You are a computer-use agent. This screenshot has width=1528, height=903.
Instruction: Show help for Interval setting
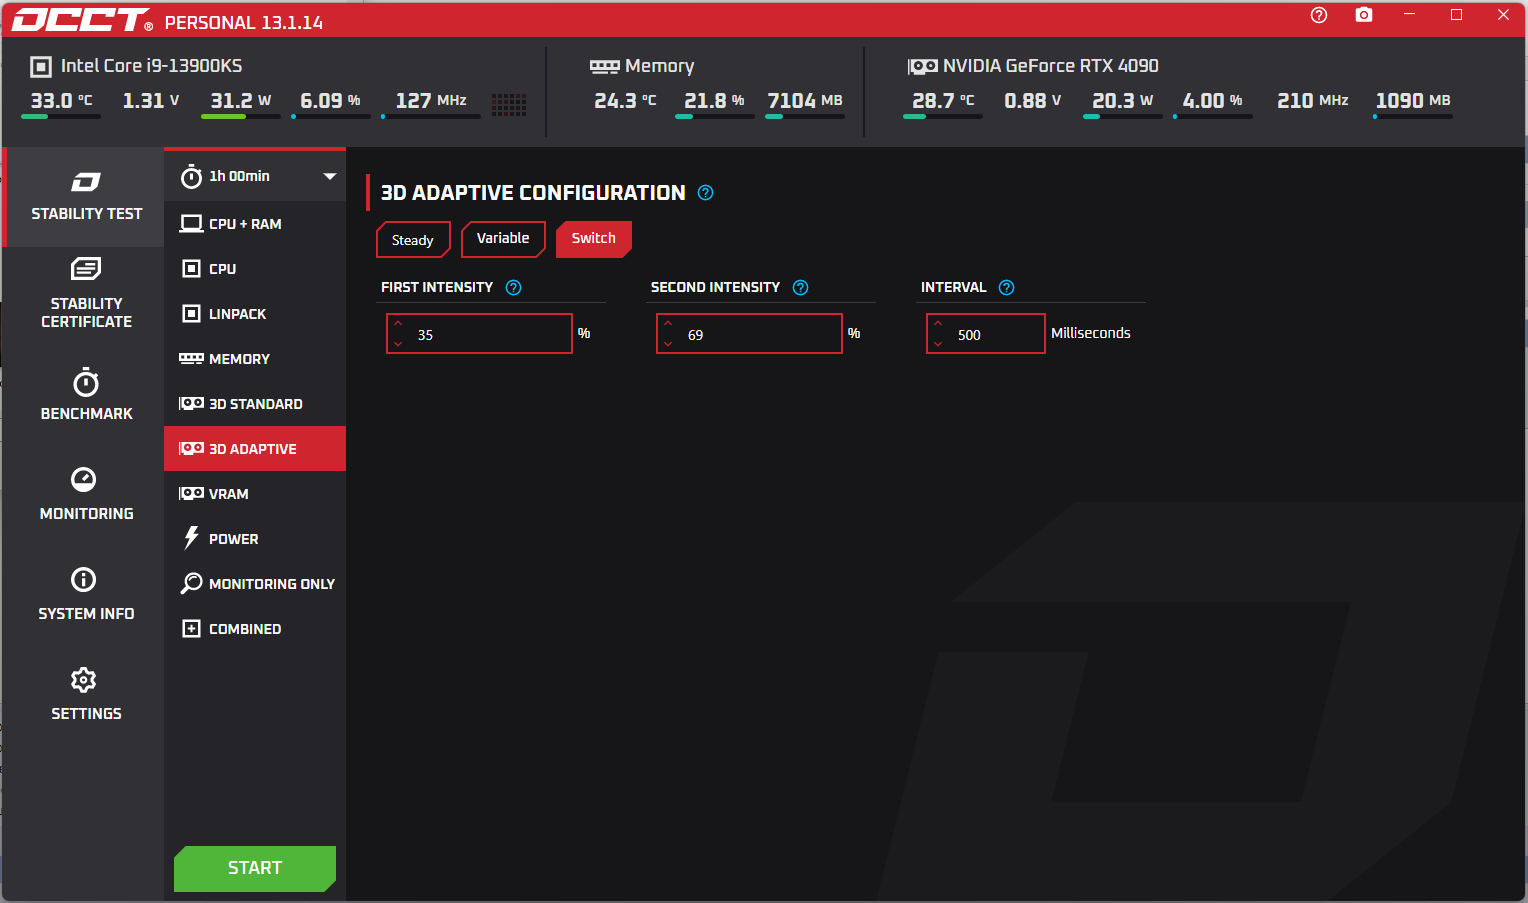tap(1006, 288)
